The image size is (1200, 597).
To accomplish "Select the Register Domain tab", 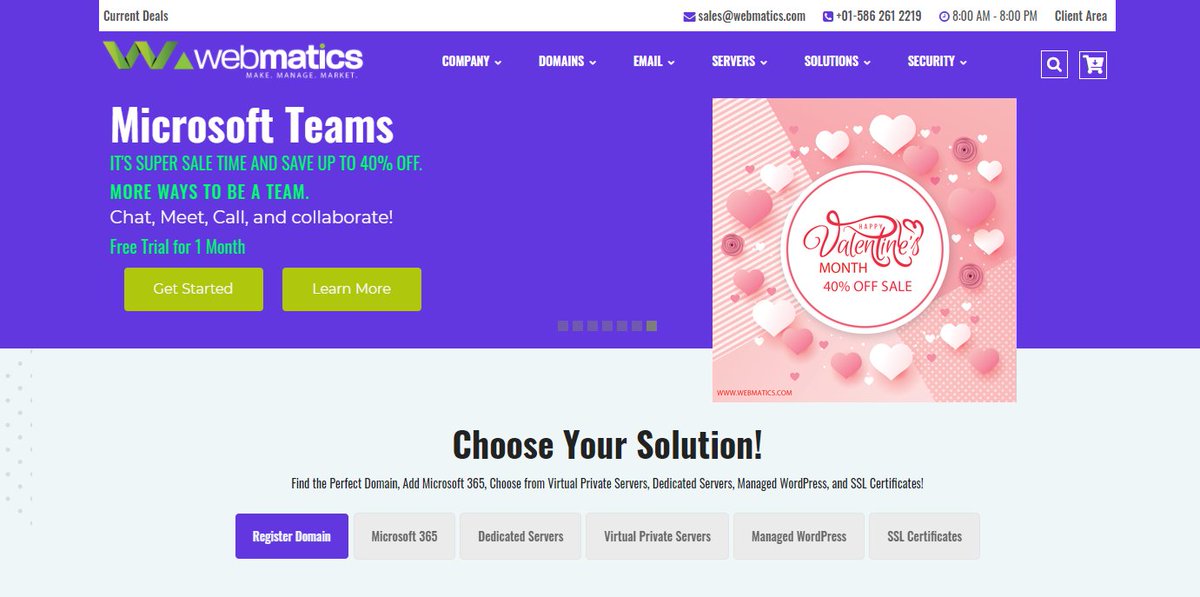I will (292, 536).
